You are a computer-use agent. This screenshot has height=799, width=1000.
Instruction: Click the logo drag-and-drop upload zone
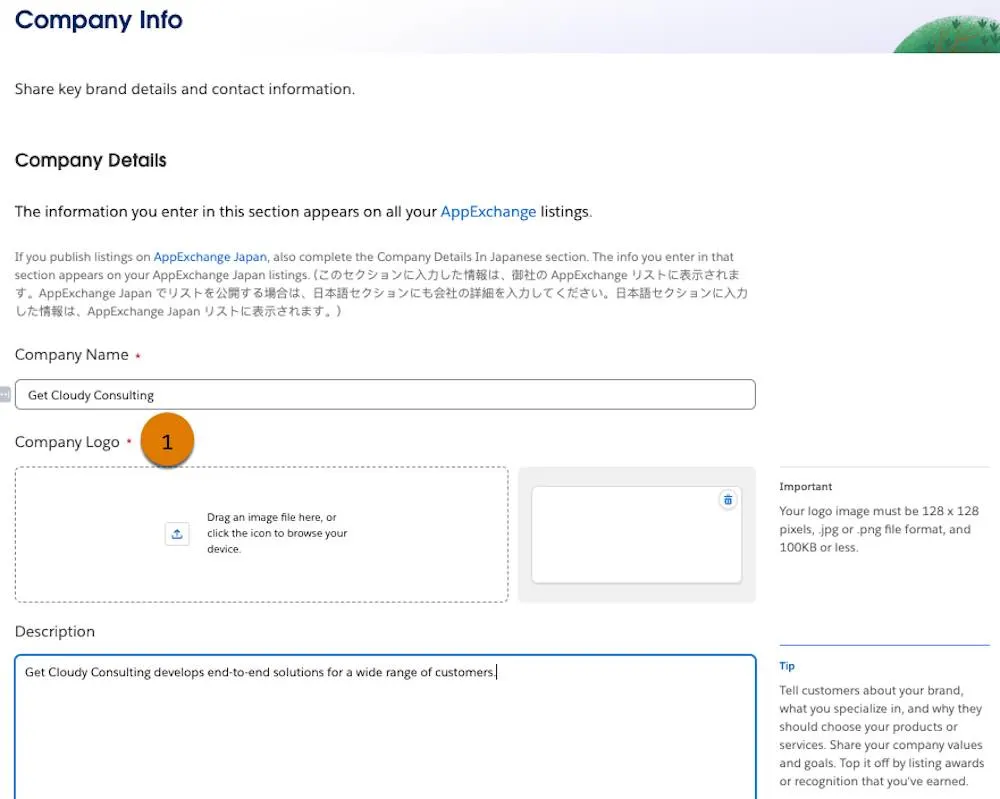pos(261,534)
